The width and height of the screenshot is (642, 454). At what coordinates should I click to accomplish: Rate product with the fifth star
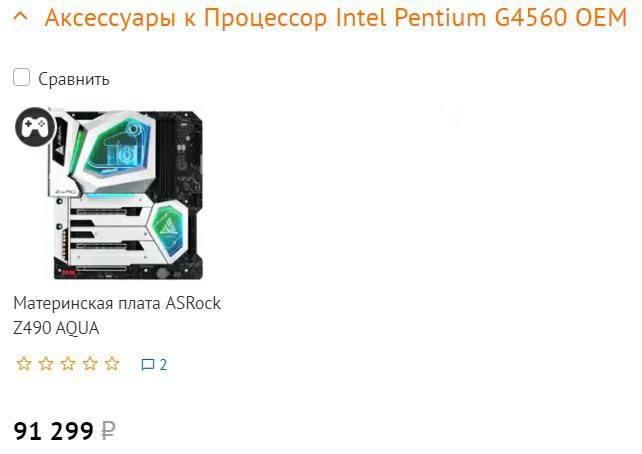point(112,364)
